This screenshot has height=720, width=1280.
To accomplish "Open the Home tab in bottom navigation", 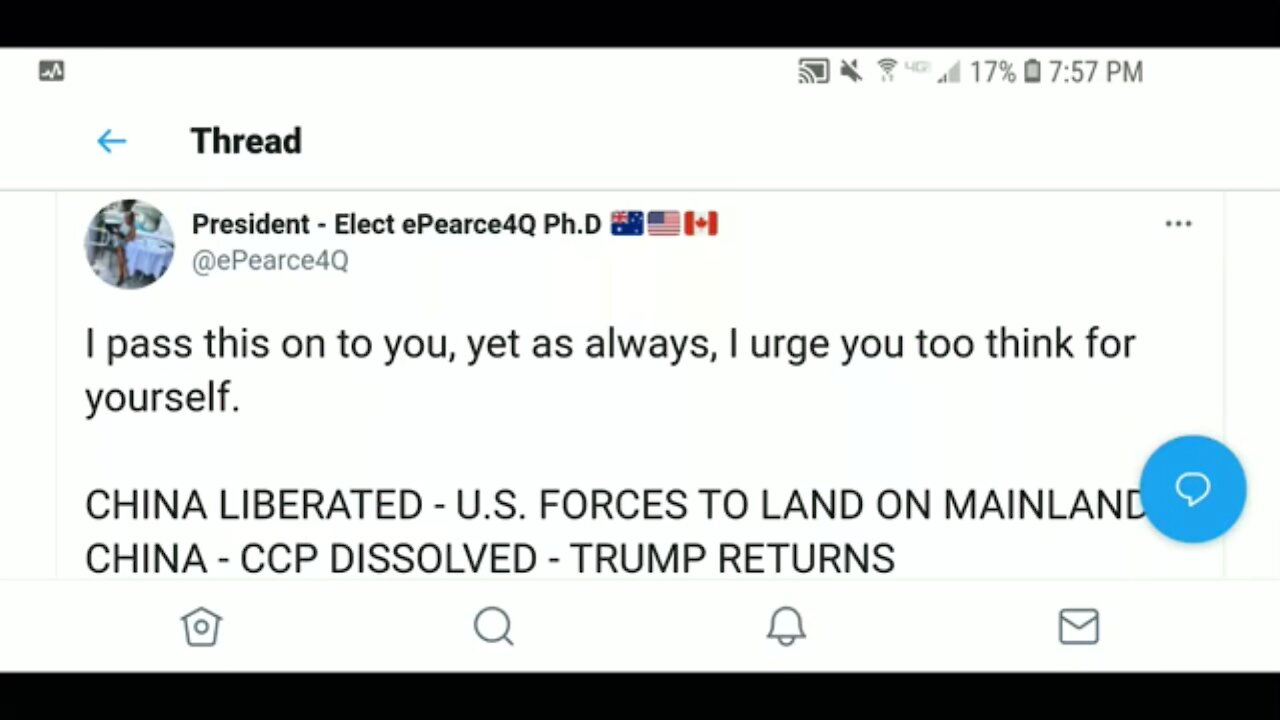I will [x=201, y=627].
